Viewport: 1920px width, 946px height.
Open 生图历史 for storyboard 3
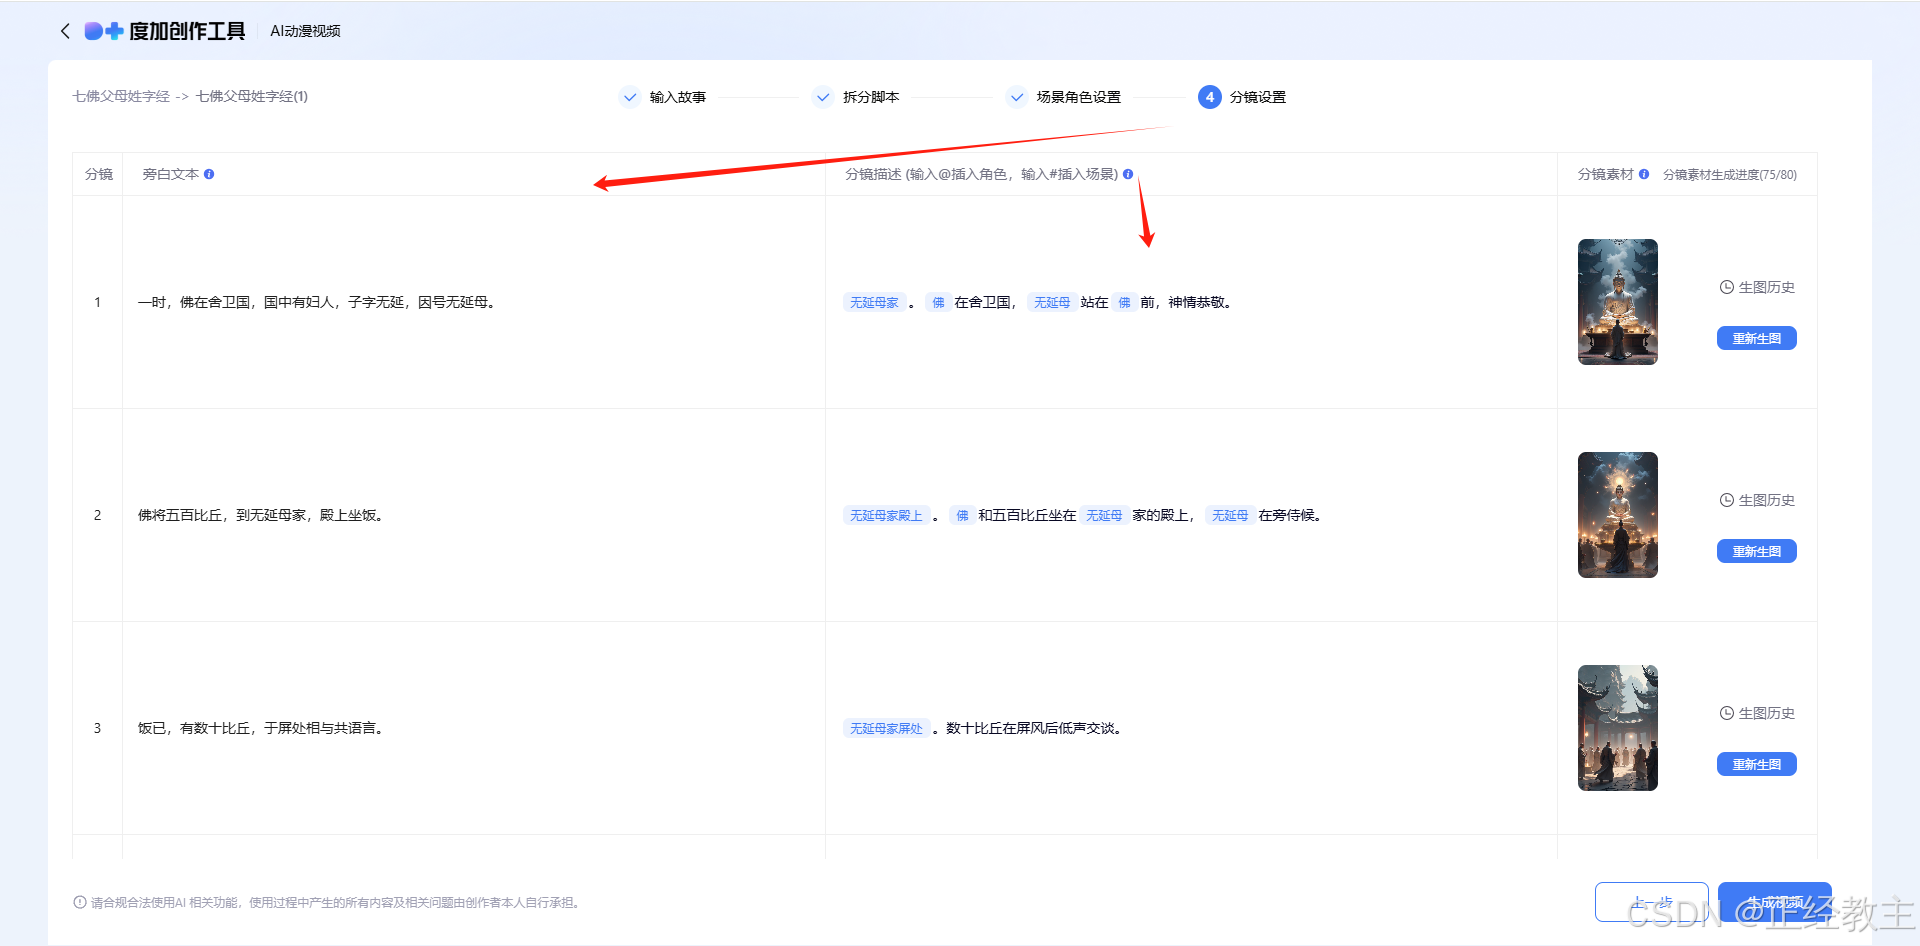point(1757,713)
